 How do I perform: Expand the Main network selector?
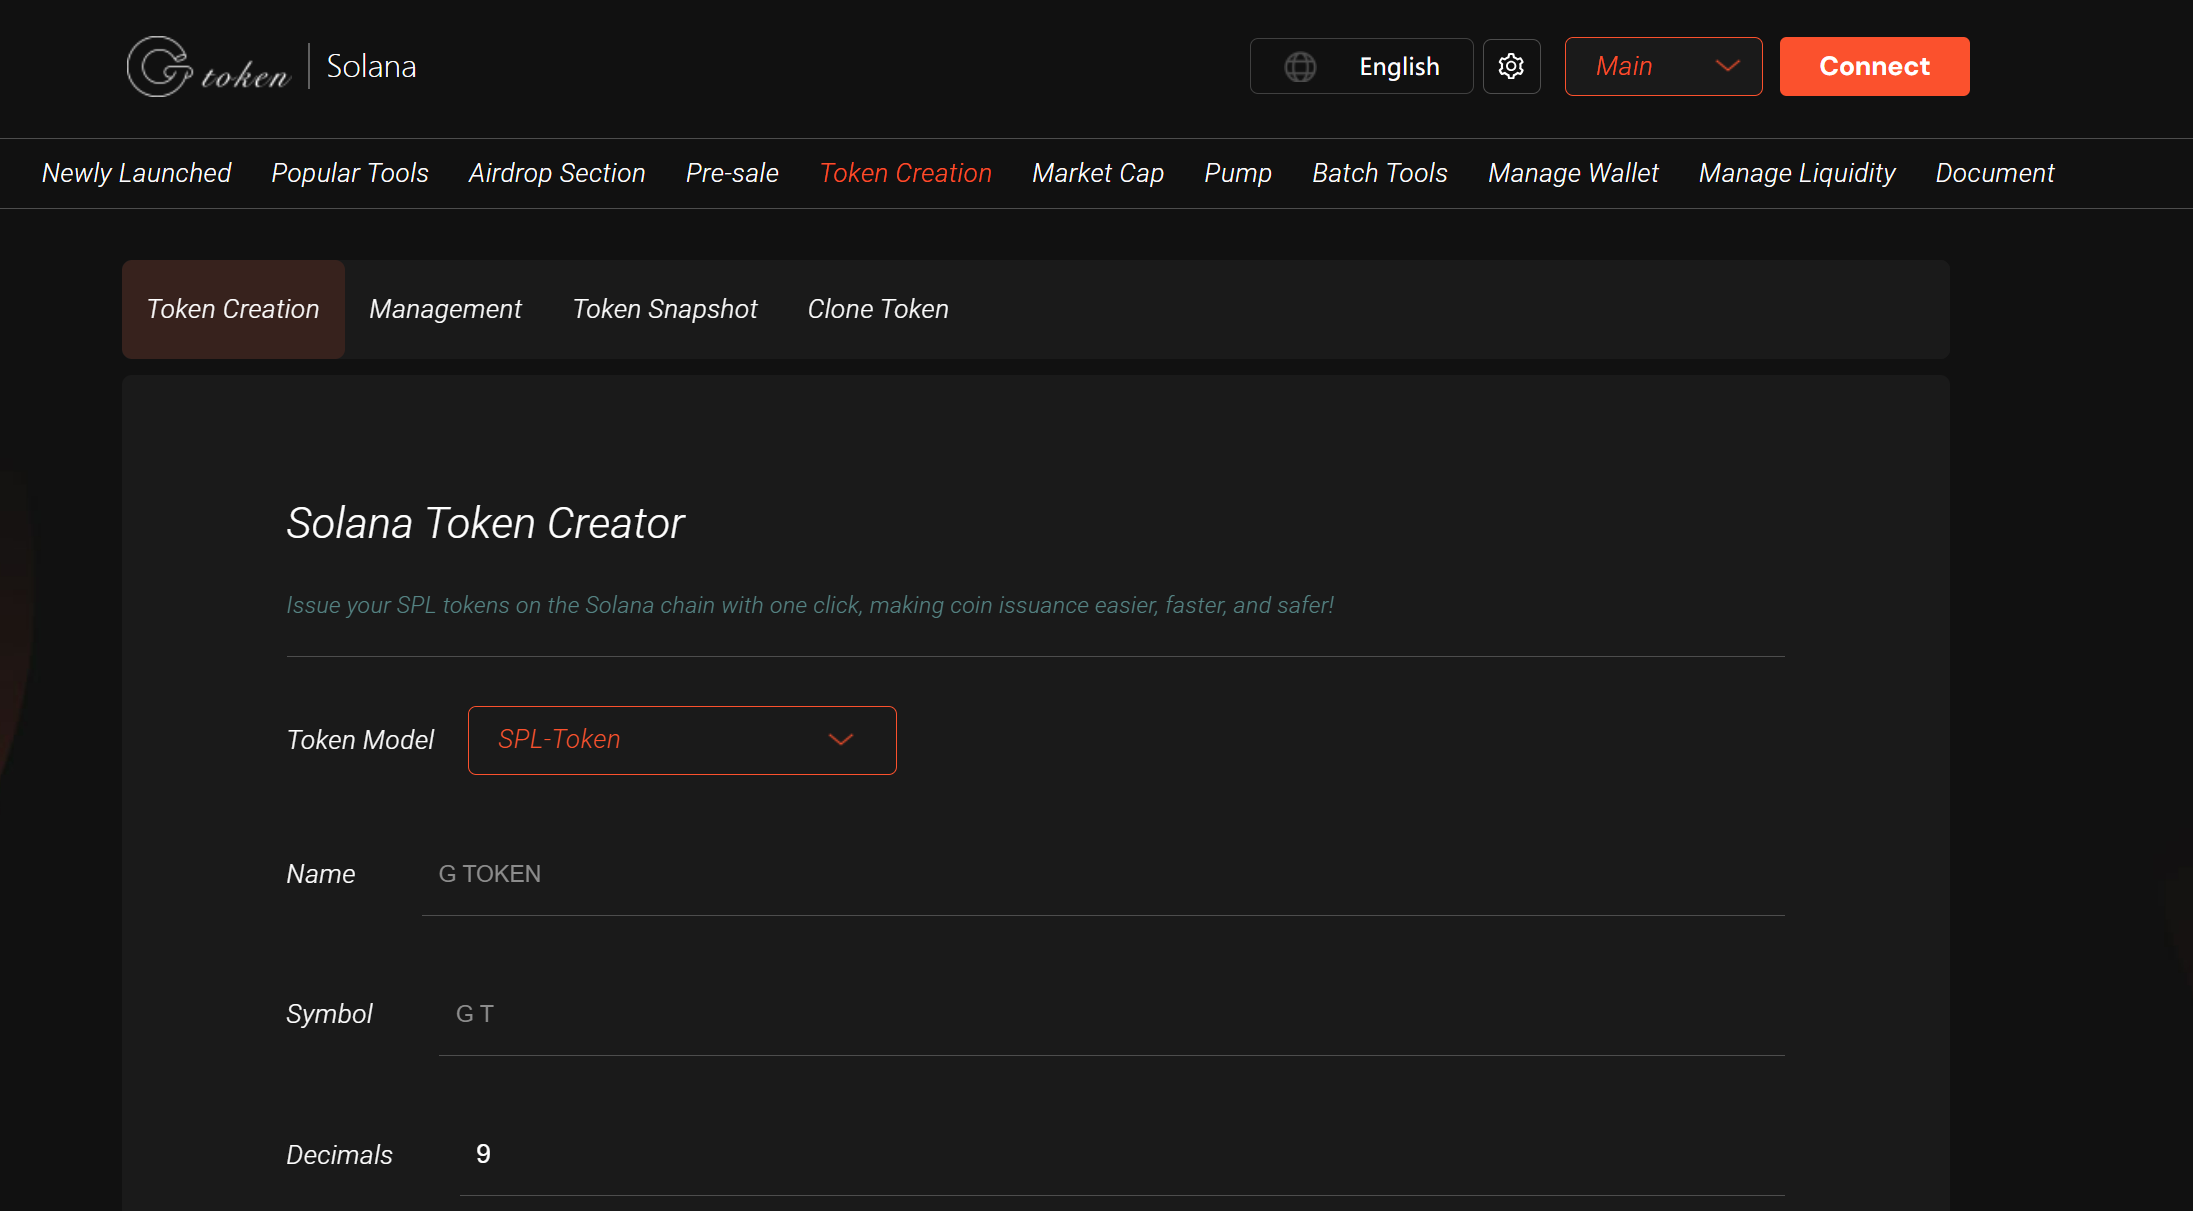[1663, 66]
